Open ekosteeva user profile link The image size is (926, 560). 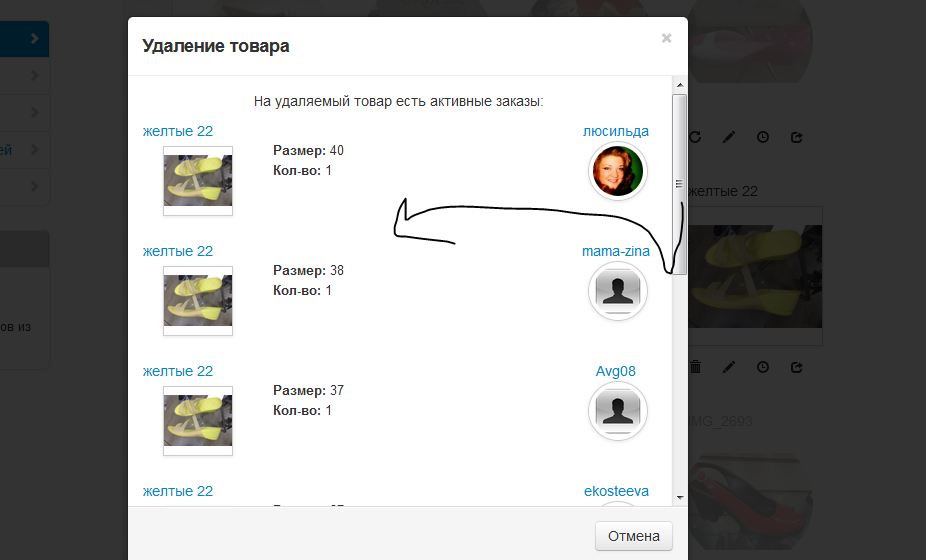(617, 491)
